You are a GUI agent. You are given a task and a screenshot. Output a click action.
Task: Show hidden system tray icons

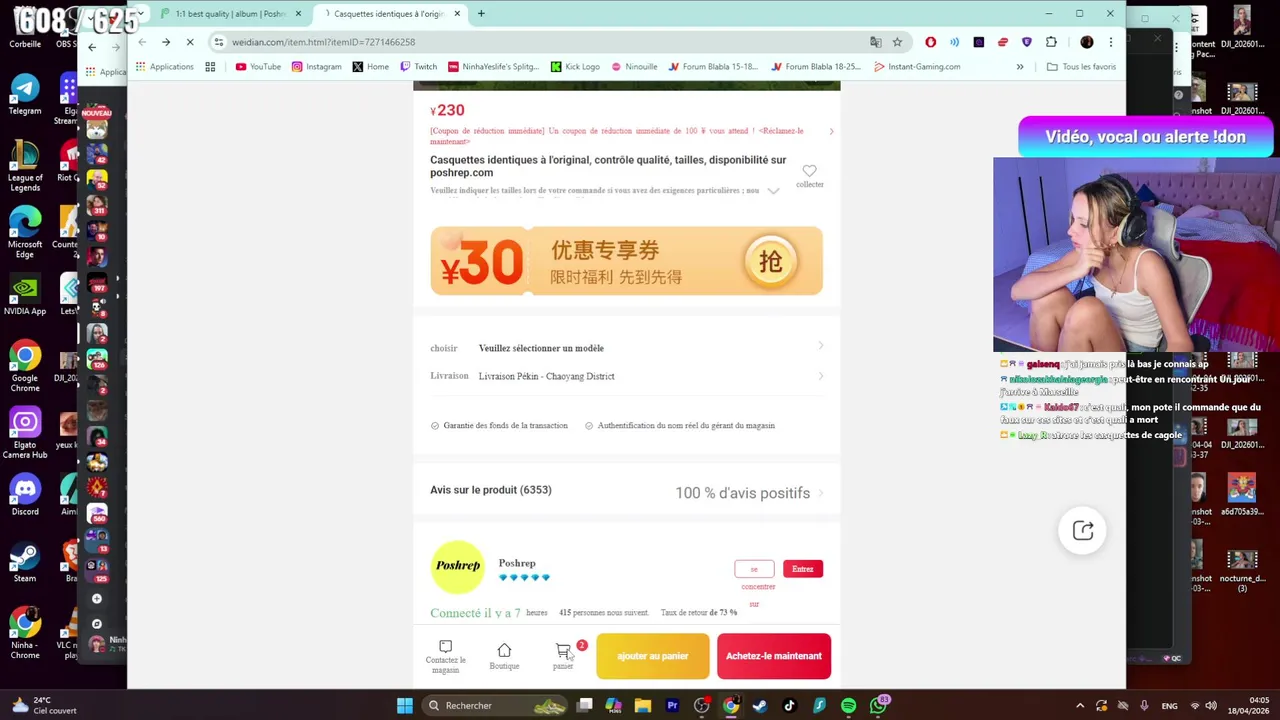point(1080,706)
